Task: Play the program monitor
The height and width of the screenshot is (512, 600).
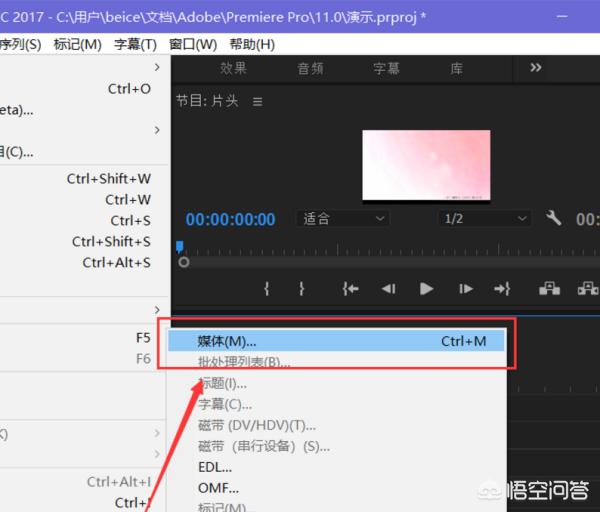Action: [x=426, y=289]
